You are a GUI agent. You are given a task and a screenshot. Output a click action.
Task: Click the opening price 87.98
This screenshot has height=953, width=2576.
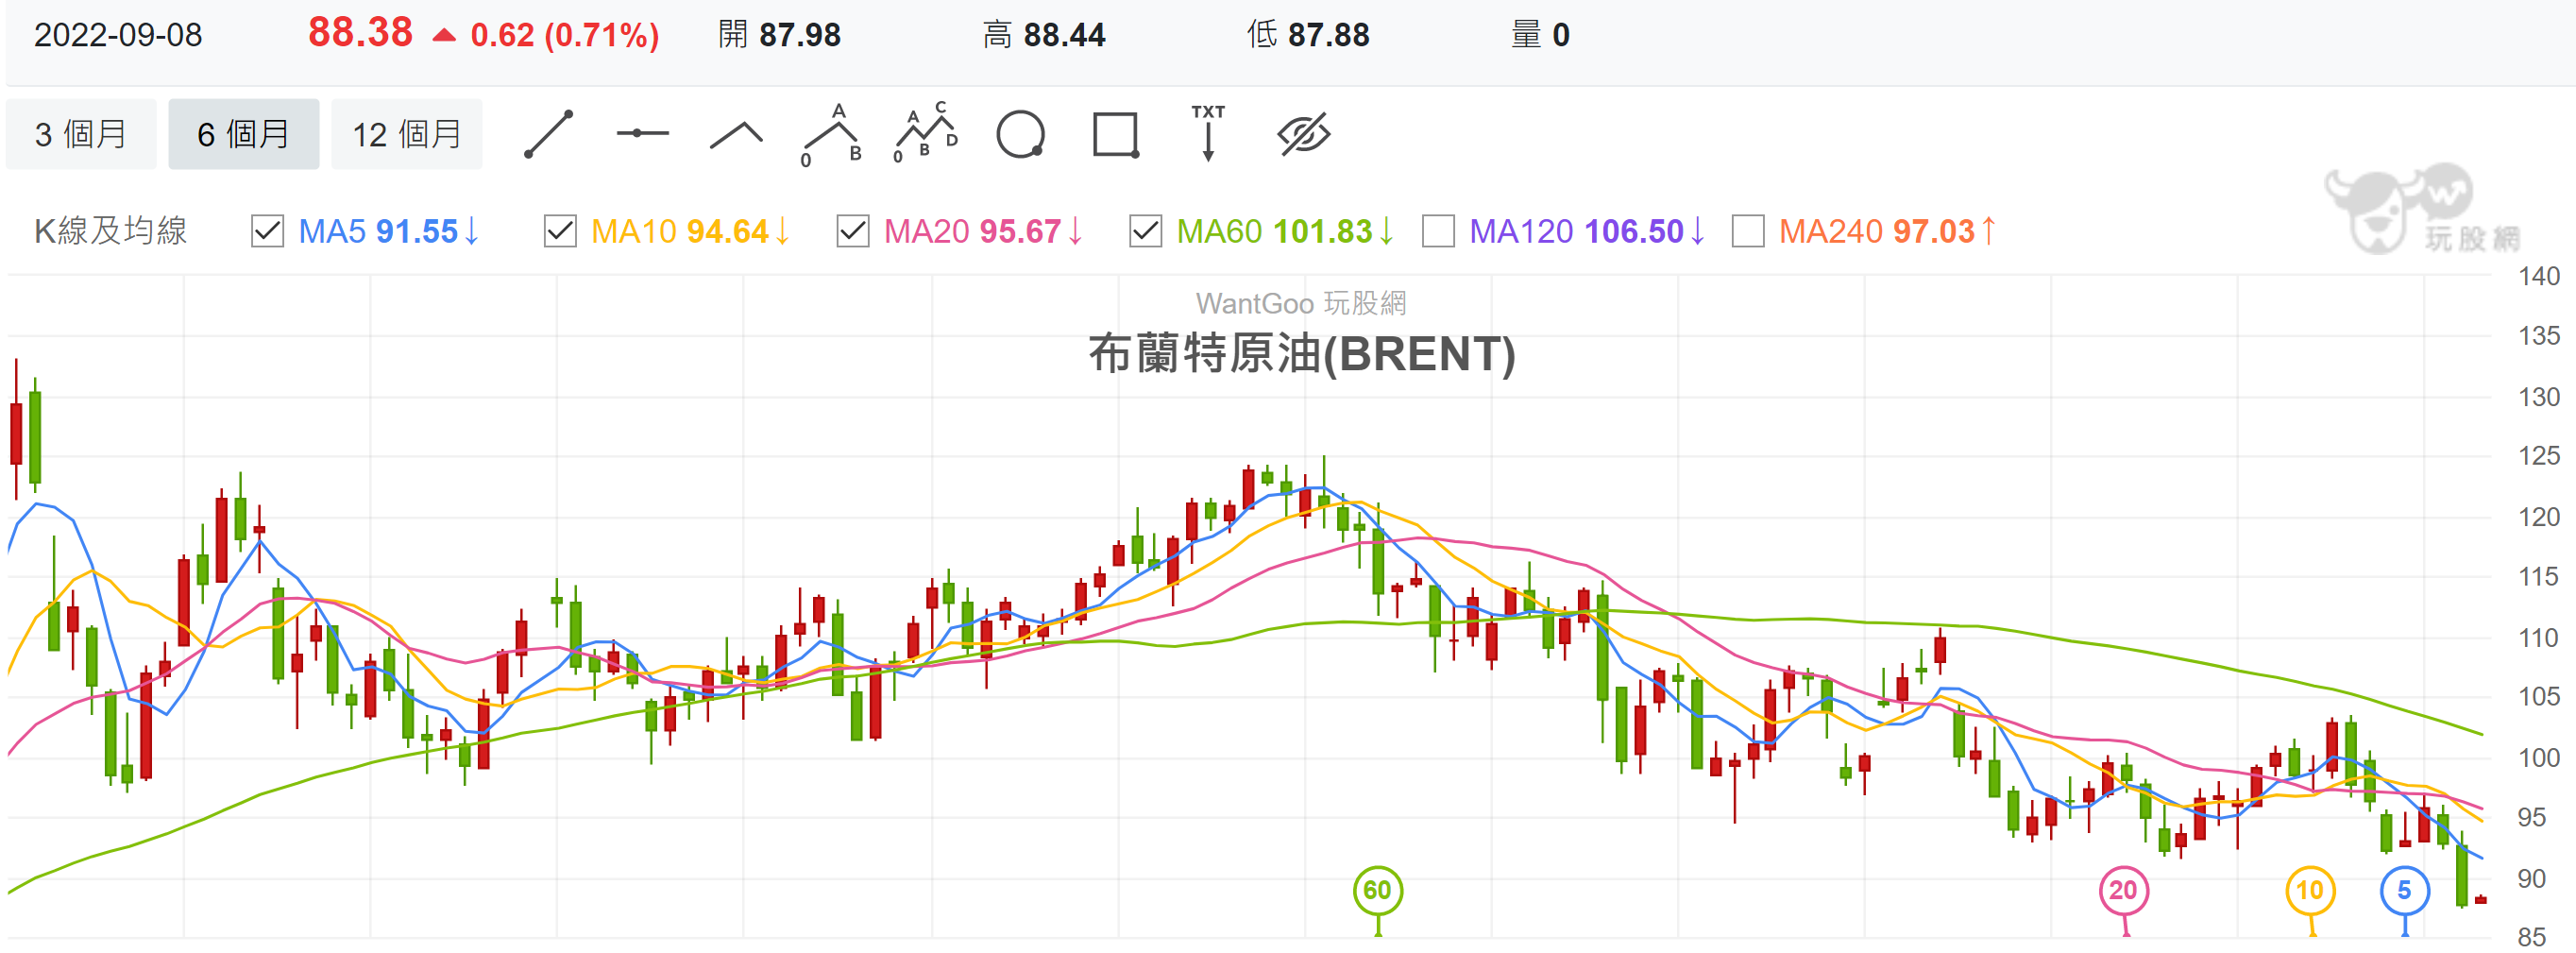[799, 35]
